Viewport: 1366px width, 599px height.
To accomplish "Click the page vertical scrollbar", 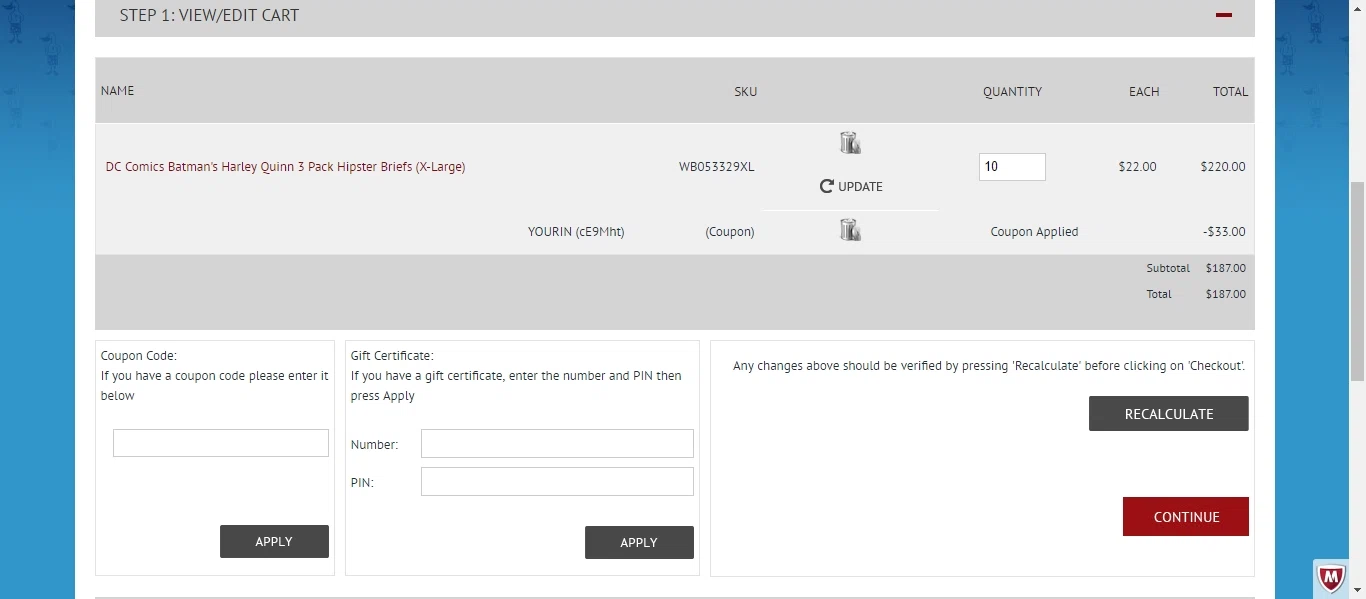I will click(x=1357, y=280).
